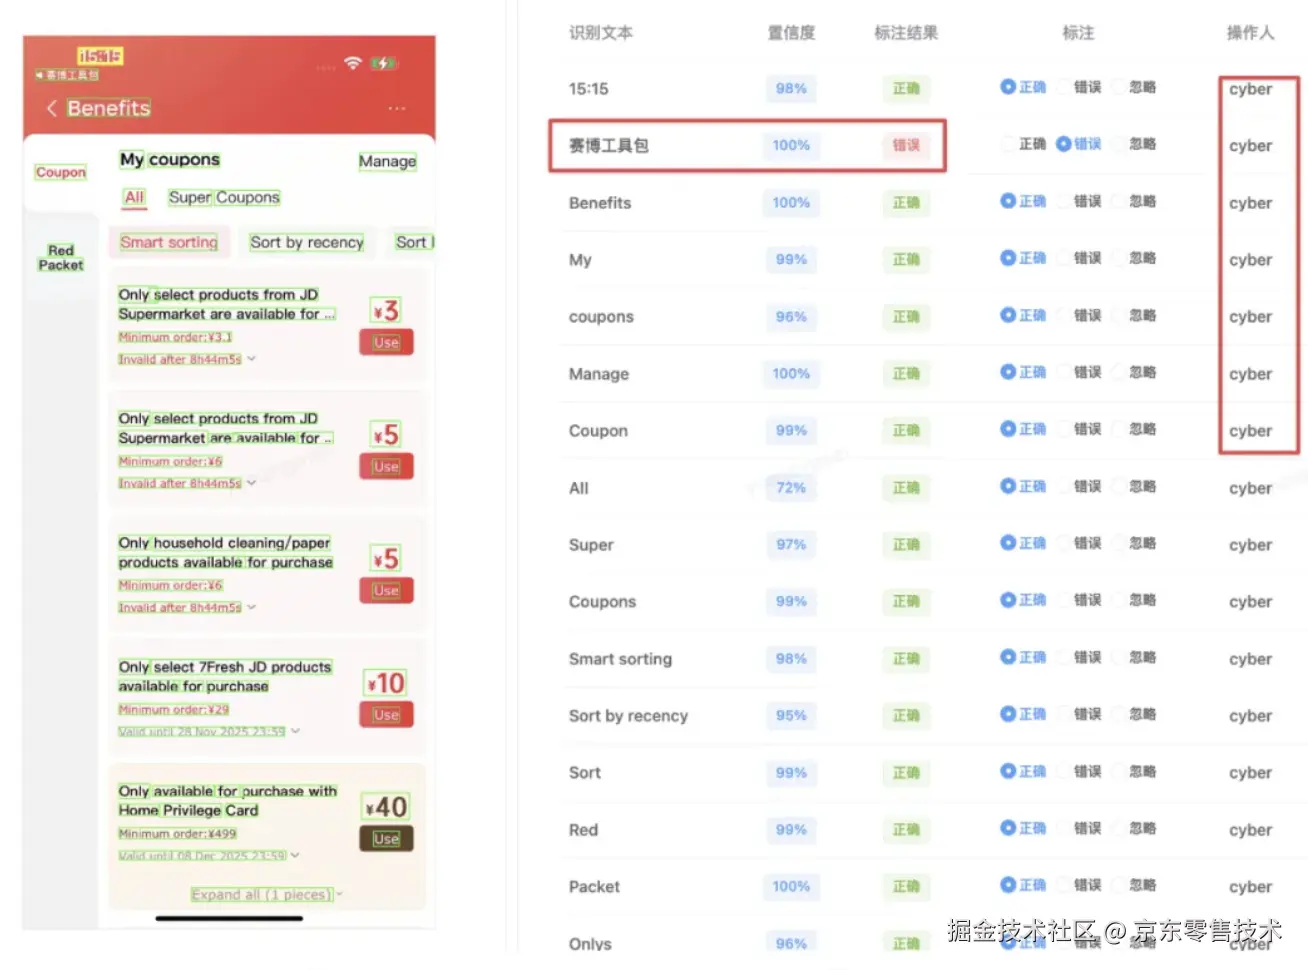The width and height of the screenshot is (1308, 970).
Task: Select 忽略 for the Benefits row
Action: coord(1134,201)
